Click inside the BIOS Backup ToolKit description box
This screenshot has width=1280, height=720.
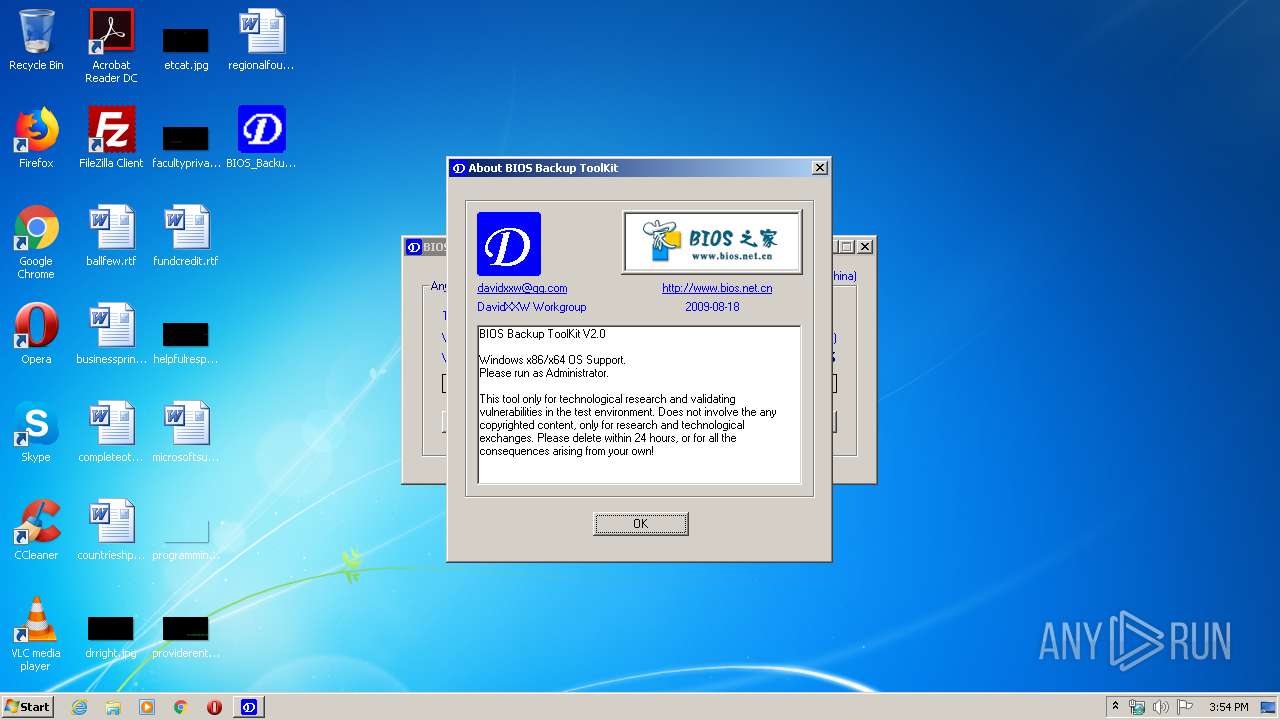[x=639, y=404]
